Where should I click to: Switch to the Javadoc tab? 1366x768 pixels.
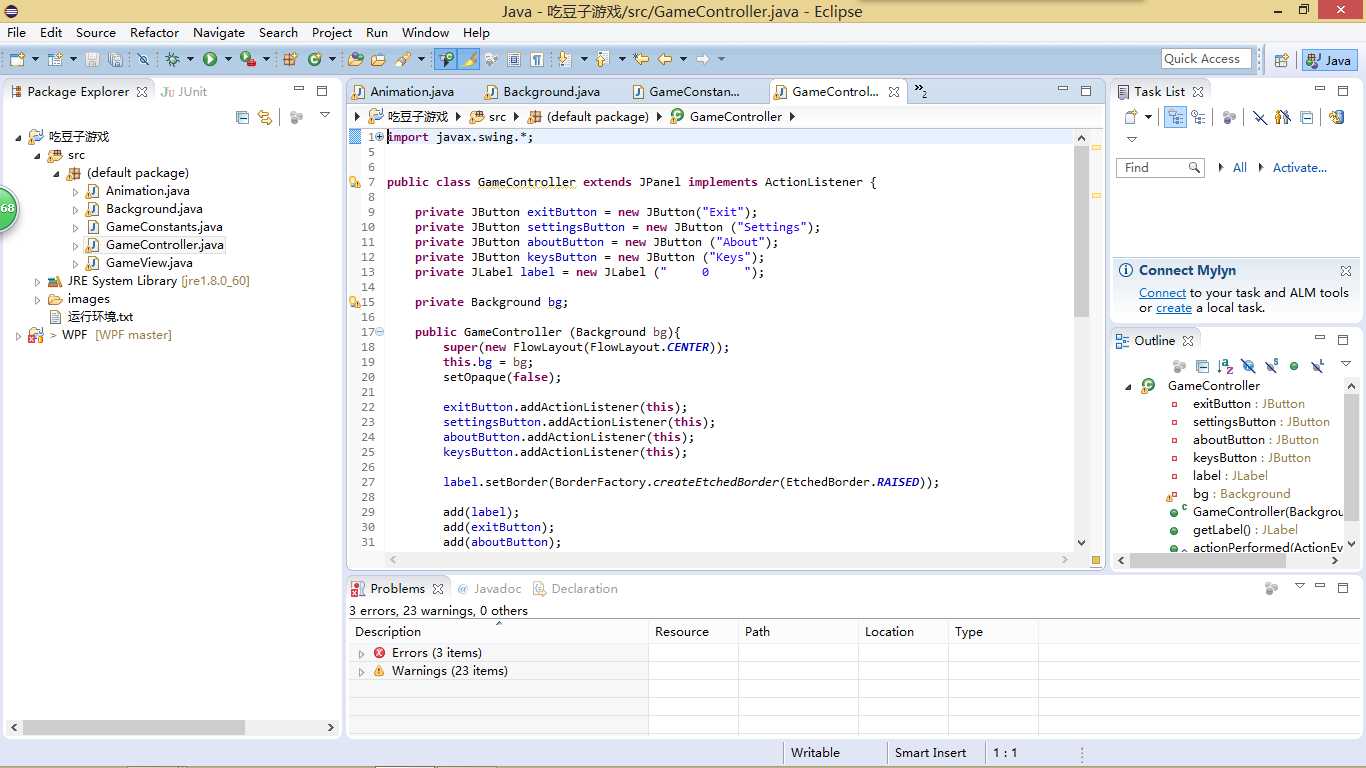coord(490,589)
